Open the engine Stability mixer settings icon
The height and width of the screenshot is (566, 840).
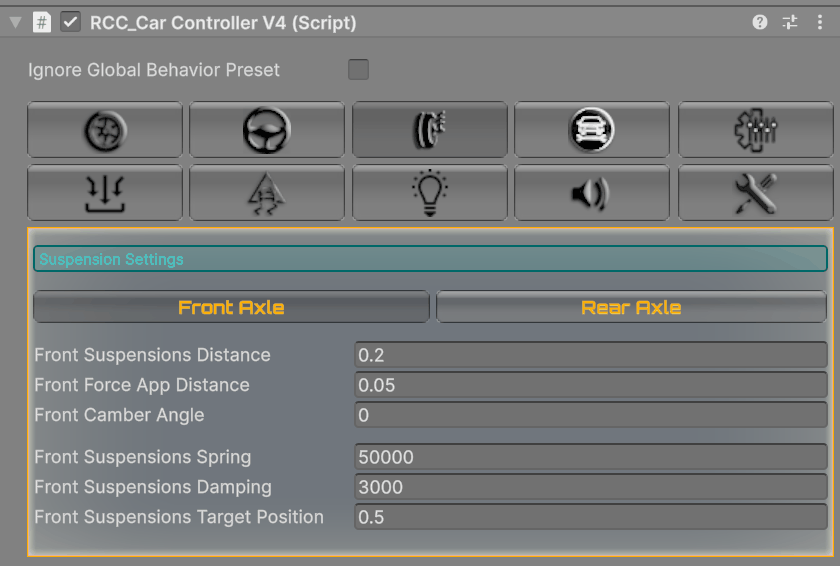(x=756, y=130)
